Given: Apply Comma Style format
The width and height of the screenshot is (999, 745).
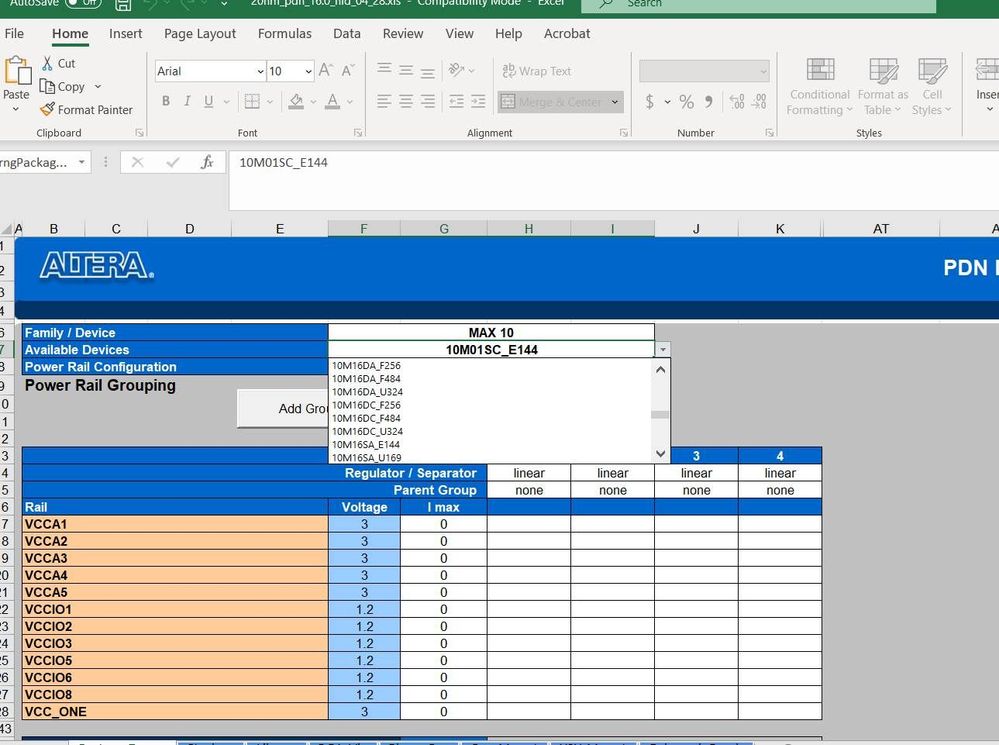Looking at the screenshot, I should [708, 101].
